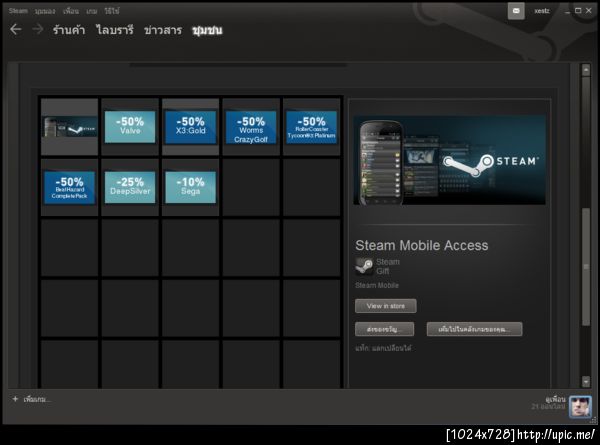Select the -25% DeepSilver coupon
This screenshot has height=445, width=600.
point(130,187)
